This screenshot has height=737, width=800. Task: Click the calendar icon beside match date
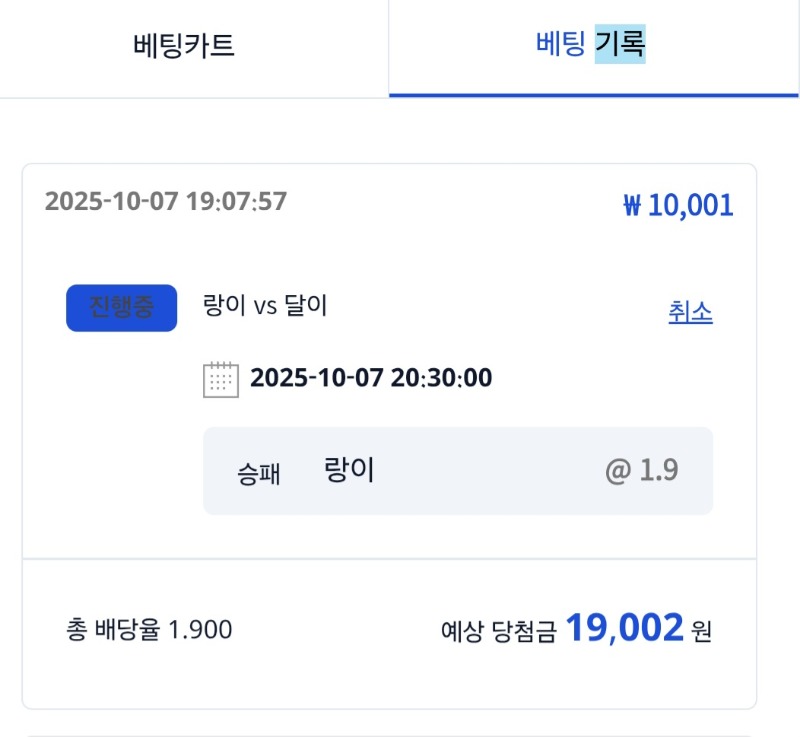tap(221, 379)
